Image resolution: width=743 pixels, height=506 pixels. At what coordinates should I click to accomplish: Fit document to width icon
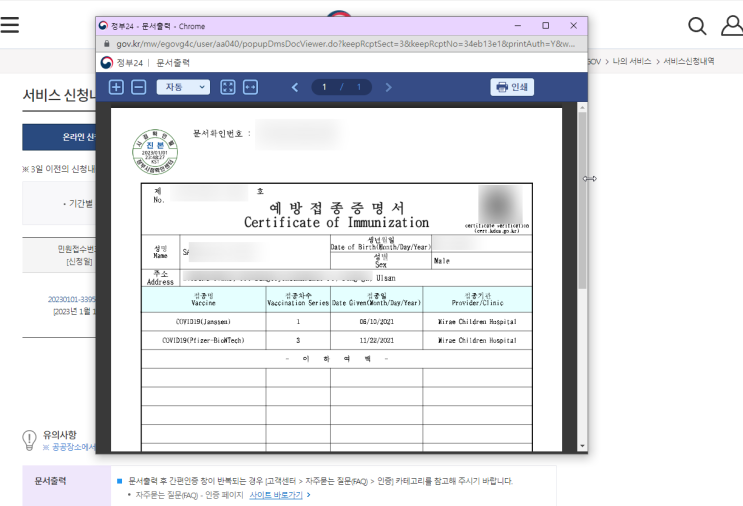[250, 87]
